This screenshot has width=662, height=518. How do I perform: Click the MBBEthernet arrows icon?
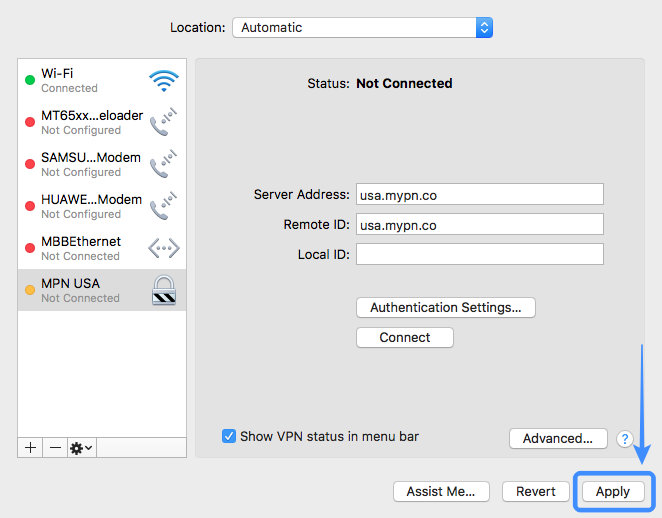pyautogui.click(x=164, y=248)
